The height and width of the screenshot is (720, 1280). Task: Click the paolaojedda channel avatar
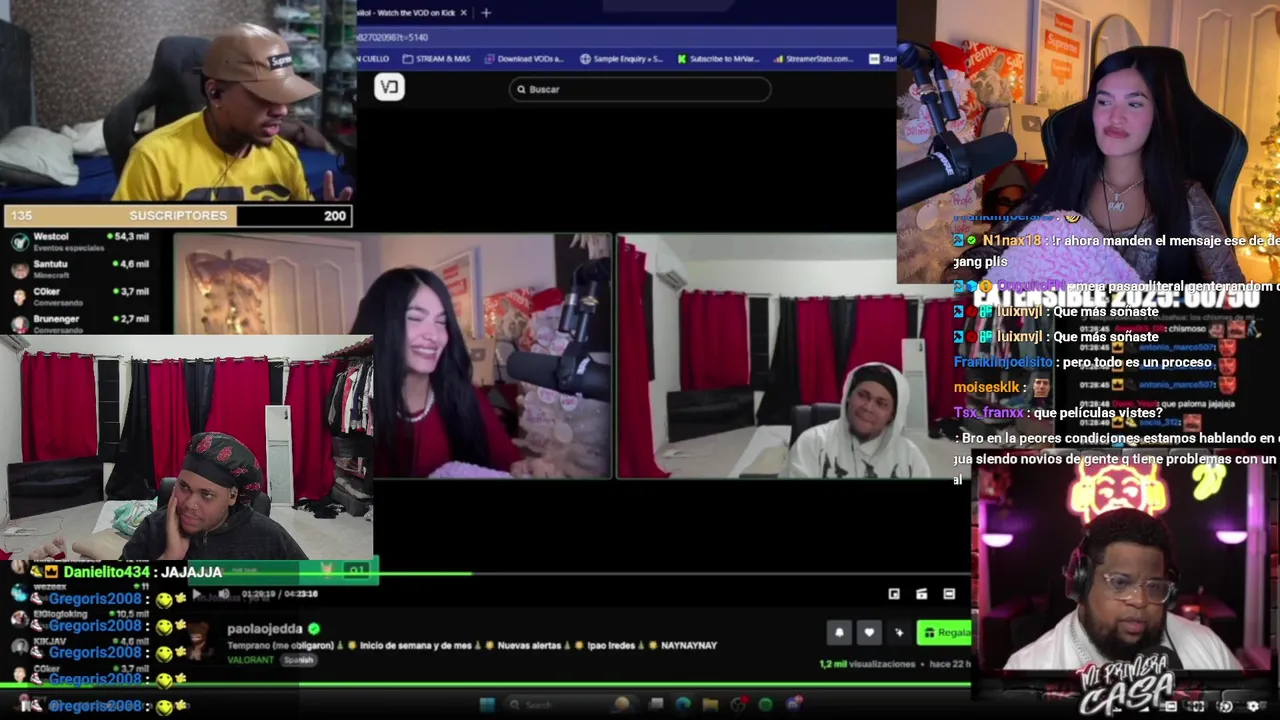(x=201, y=642)
